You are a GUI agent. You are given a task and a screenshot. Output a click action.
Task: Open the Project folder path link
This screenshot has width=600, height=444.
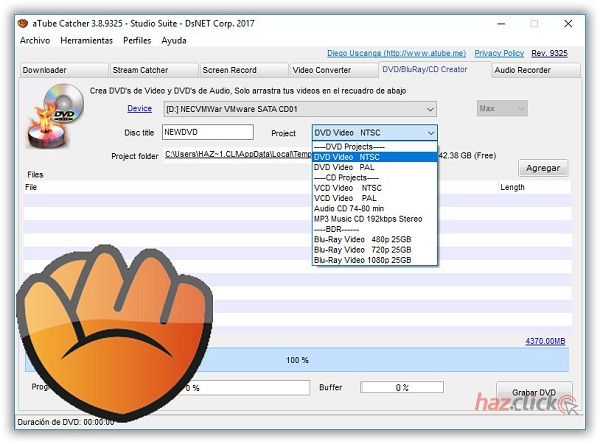coord(238,154)
